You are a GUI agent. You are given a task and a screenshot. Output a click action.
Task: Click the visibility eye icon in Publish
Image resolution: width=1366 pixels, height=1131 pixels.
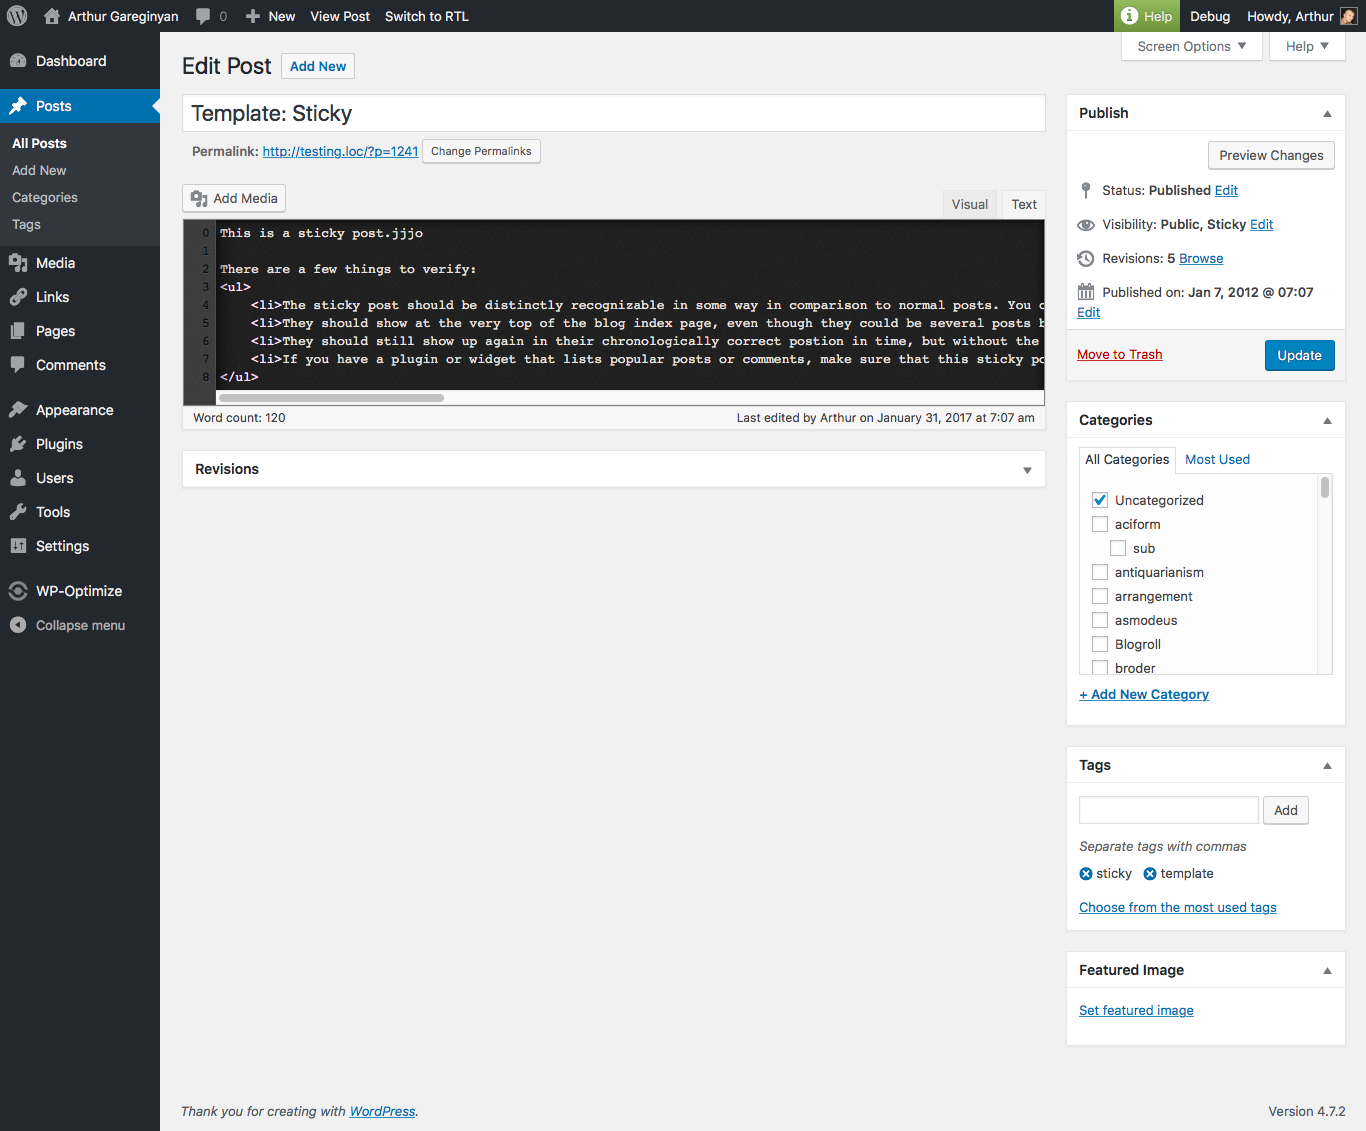(1086, 224)
